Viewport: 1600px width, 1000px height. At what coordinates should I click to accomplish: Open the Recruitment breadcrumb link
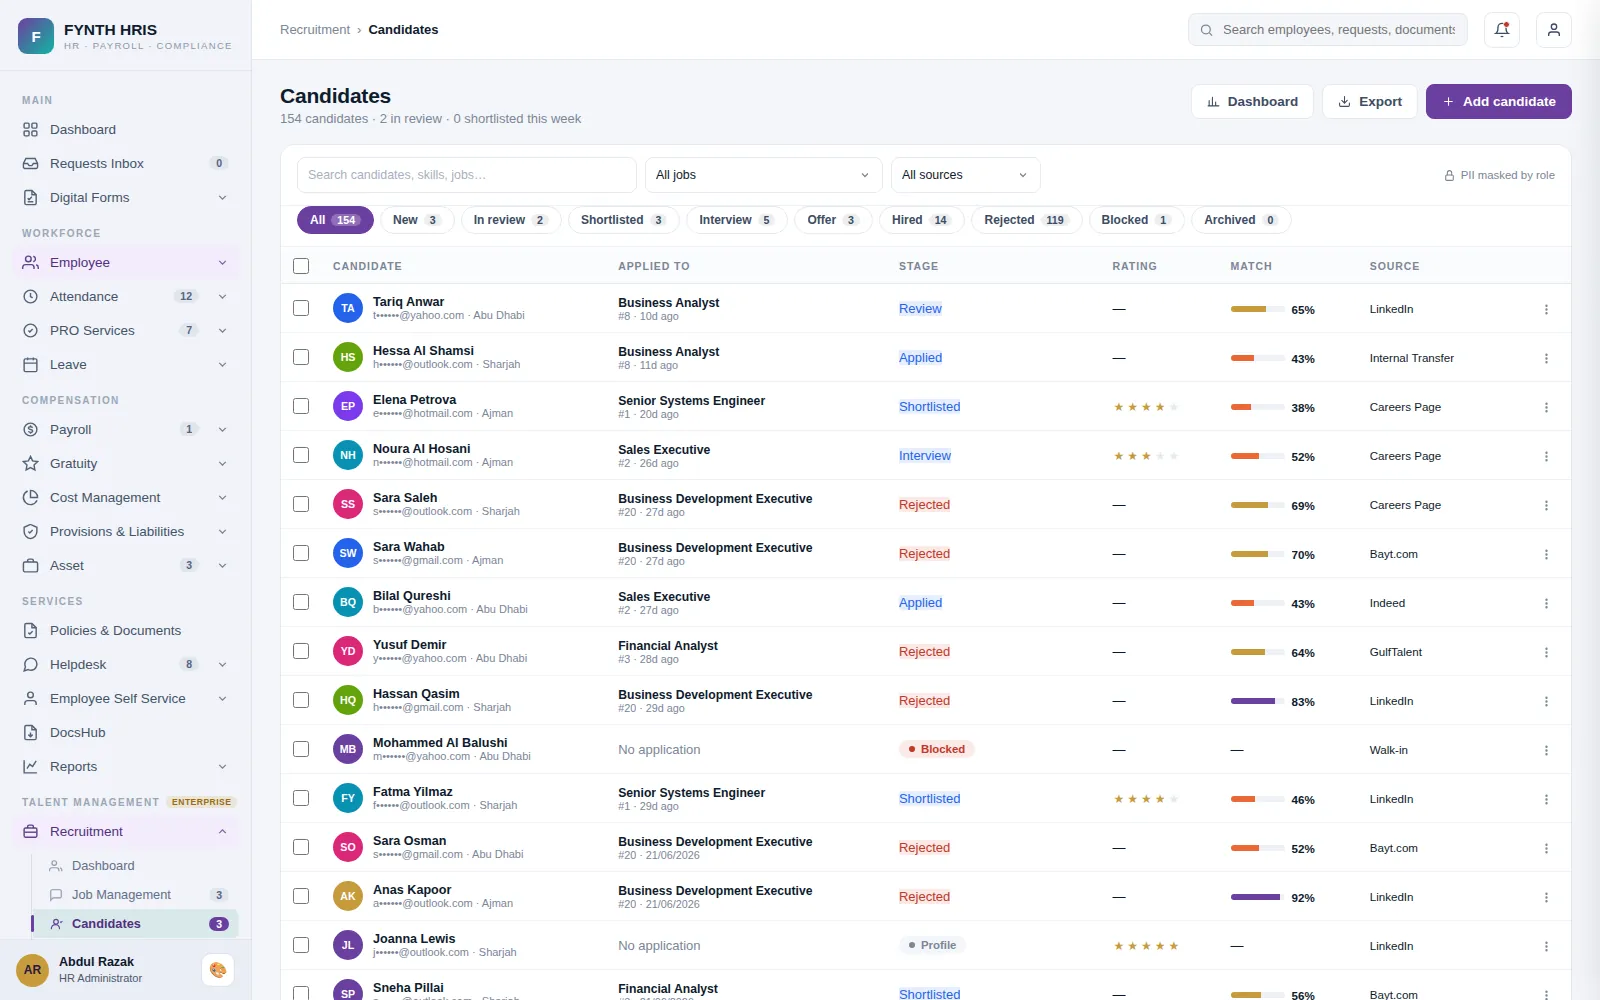[x=315, y=30]
